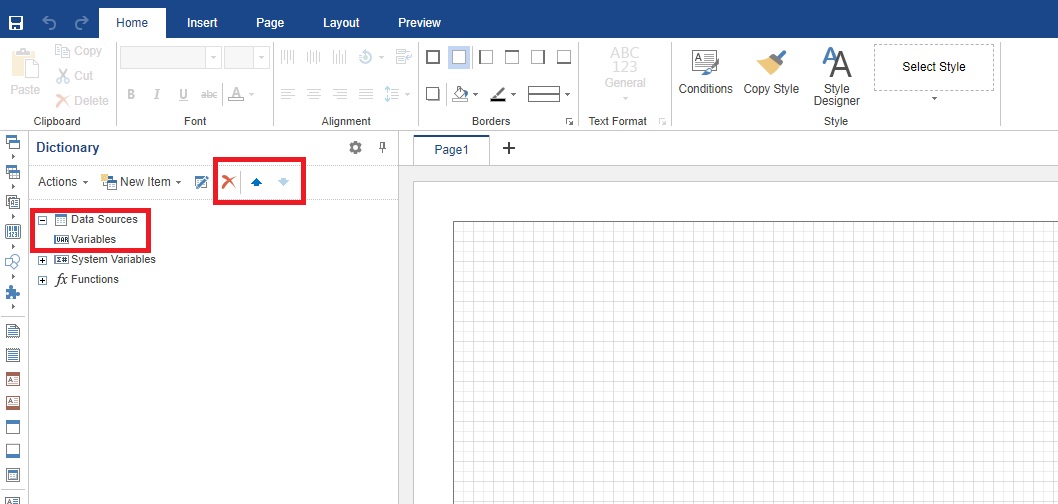Toggle the word wrap icon
The height and width of the screenshot is (504, 1058).
pos(403,57)
